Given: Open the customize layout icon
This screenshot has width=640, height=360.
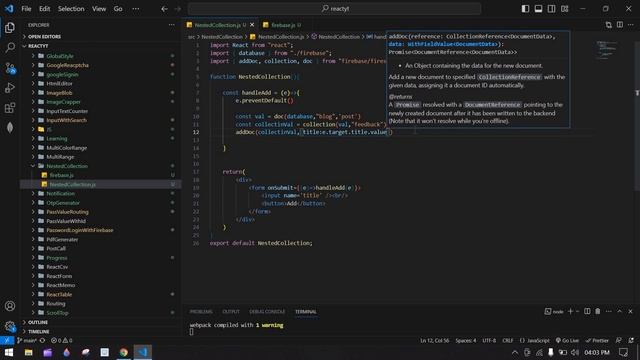Looking at the screenshot, I should click(564, 9).
